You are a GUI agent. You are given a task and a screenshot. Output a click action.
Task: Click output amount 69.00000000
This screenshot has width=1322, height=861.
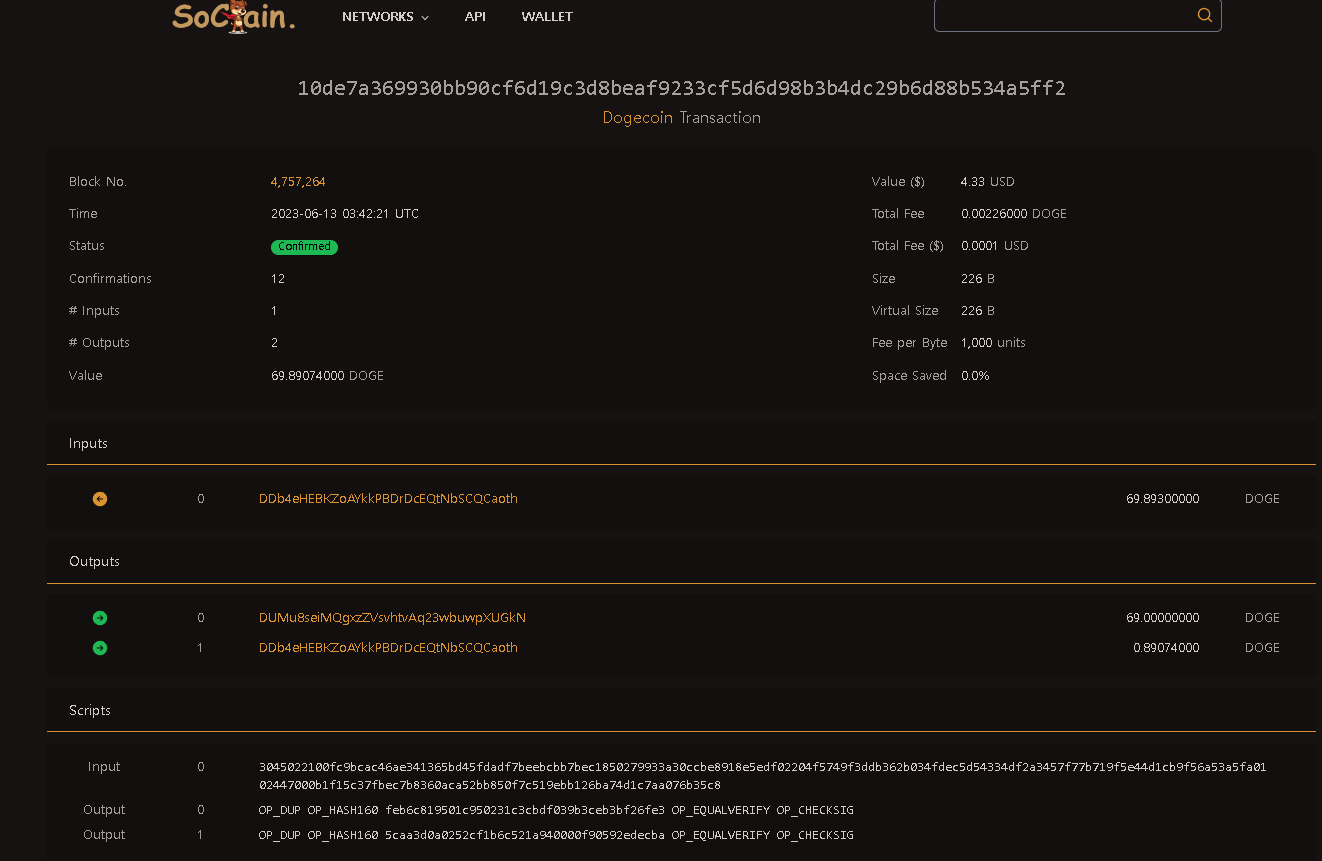1162,618
